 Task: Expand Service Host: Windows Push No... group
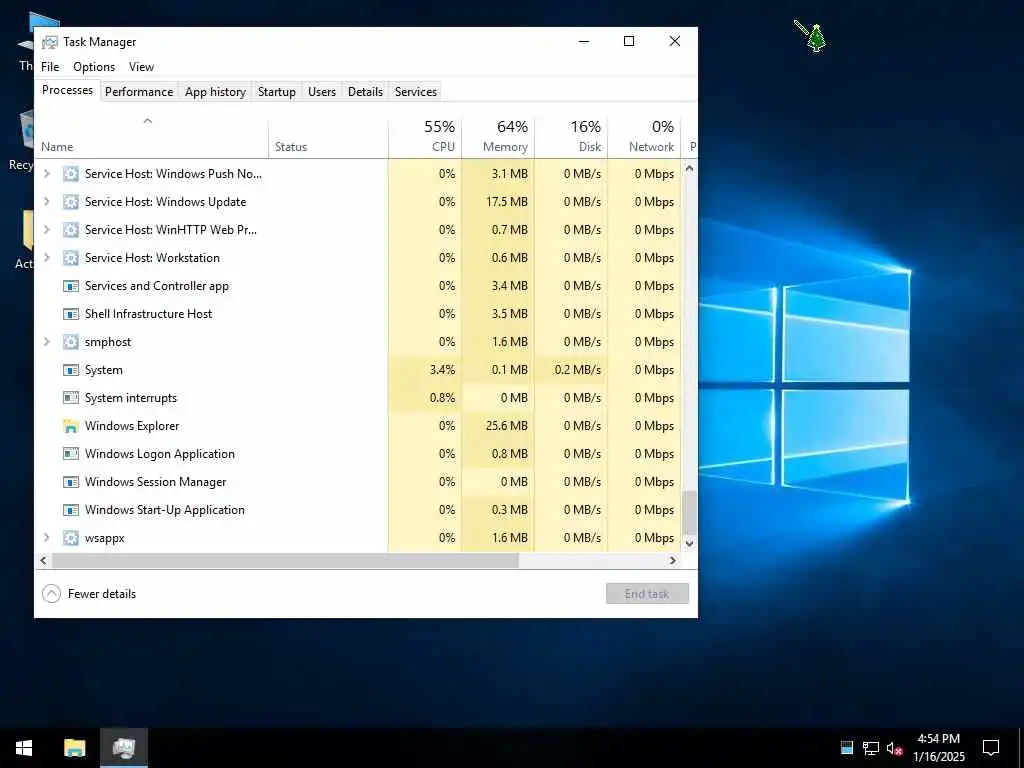pos(46,174)
